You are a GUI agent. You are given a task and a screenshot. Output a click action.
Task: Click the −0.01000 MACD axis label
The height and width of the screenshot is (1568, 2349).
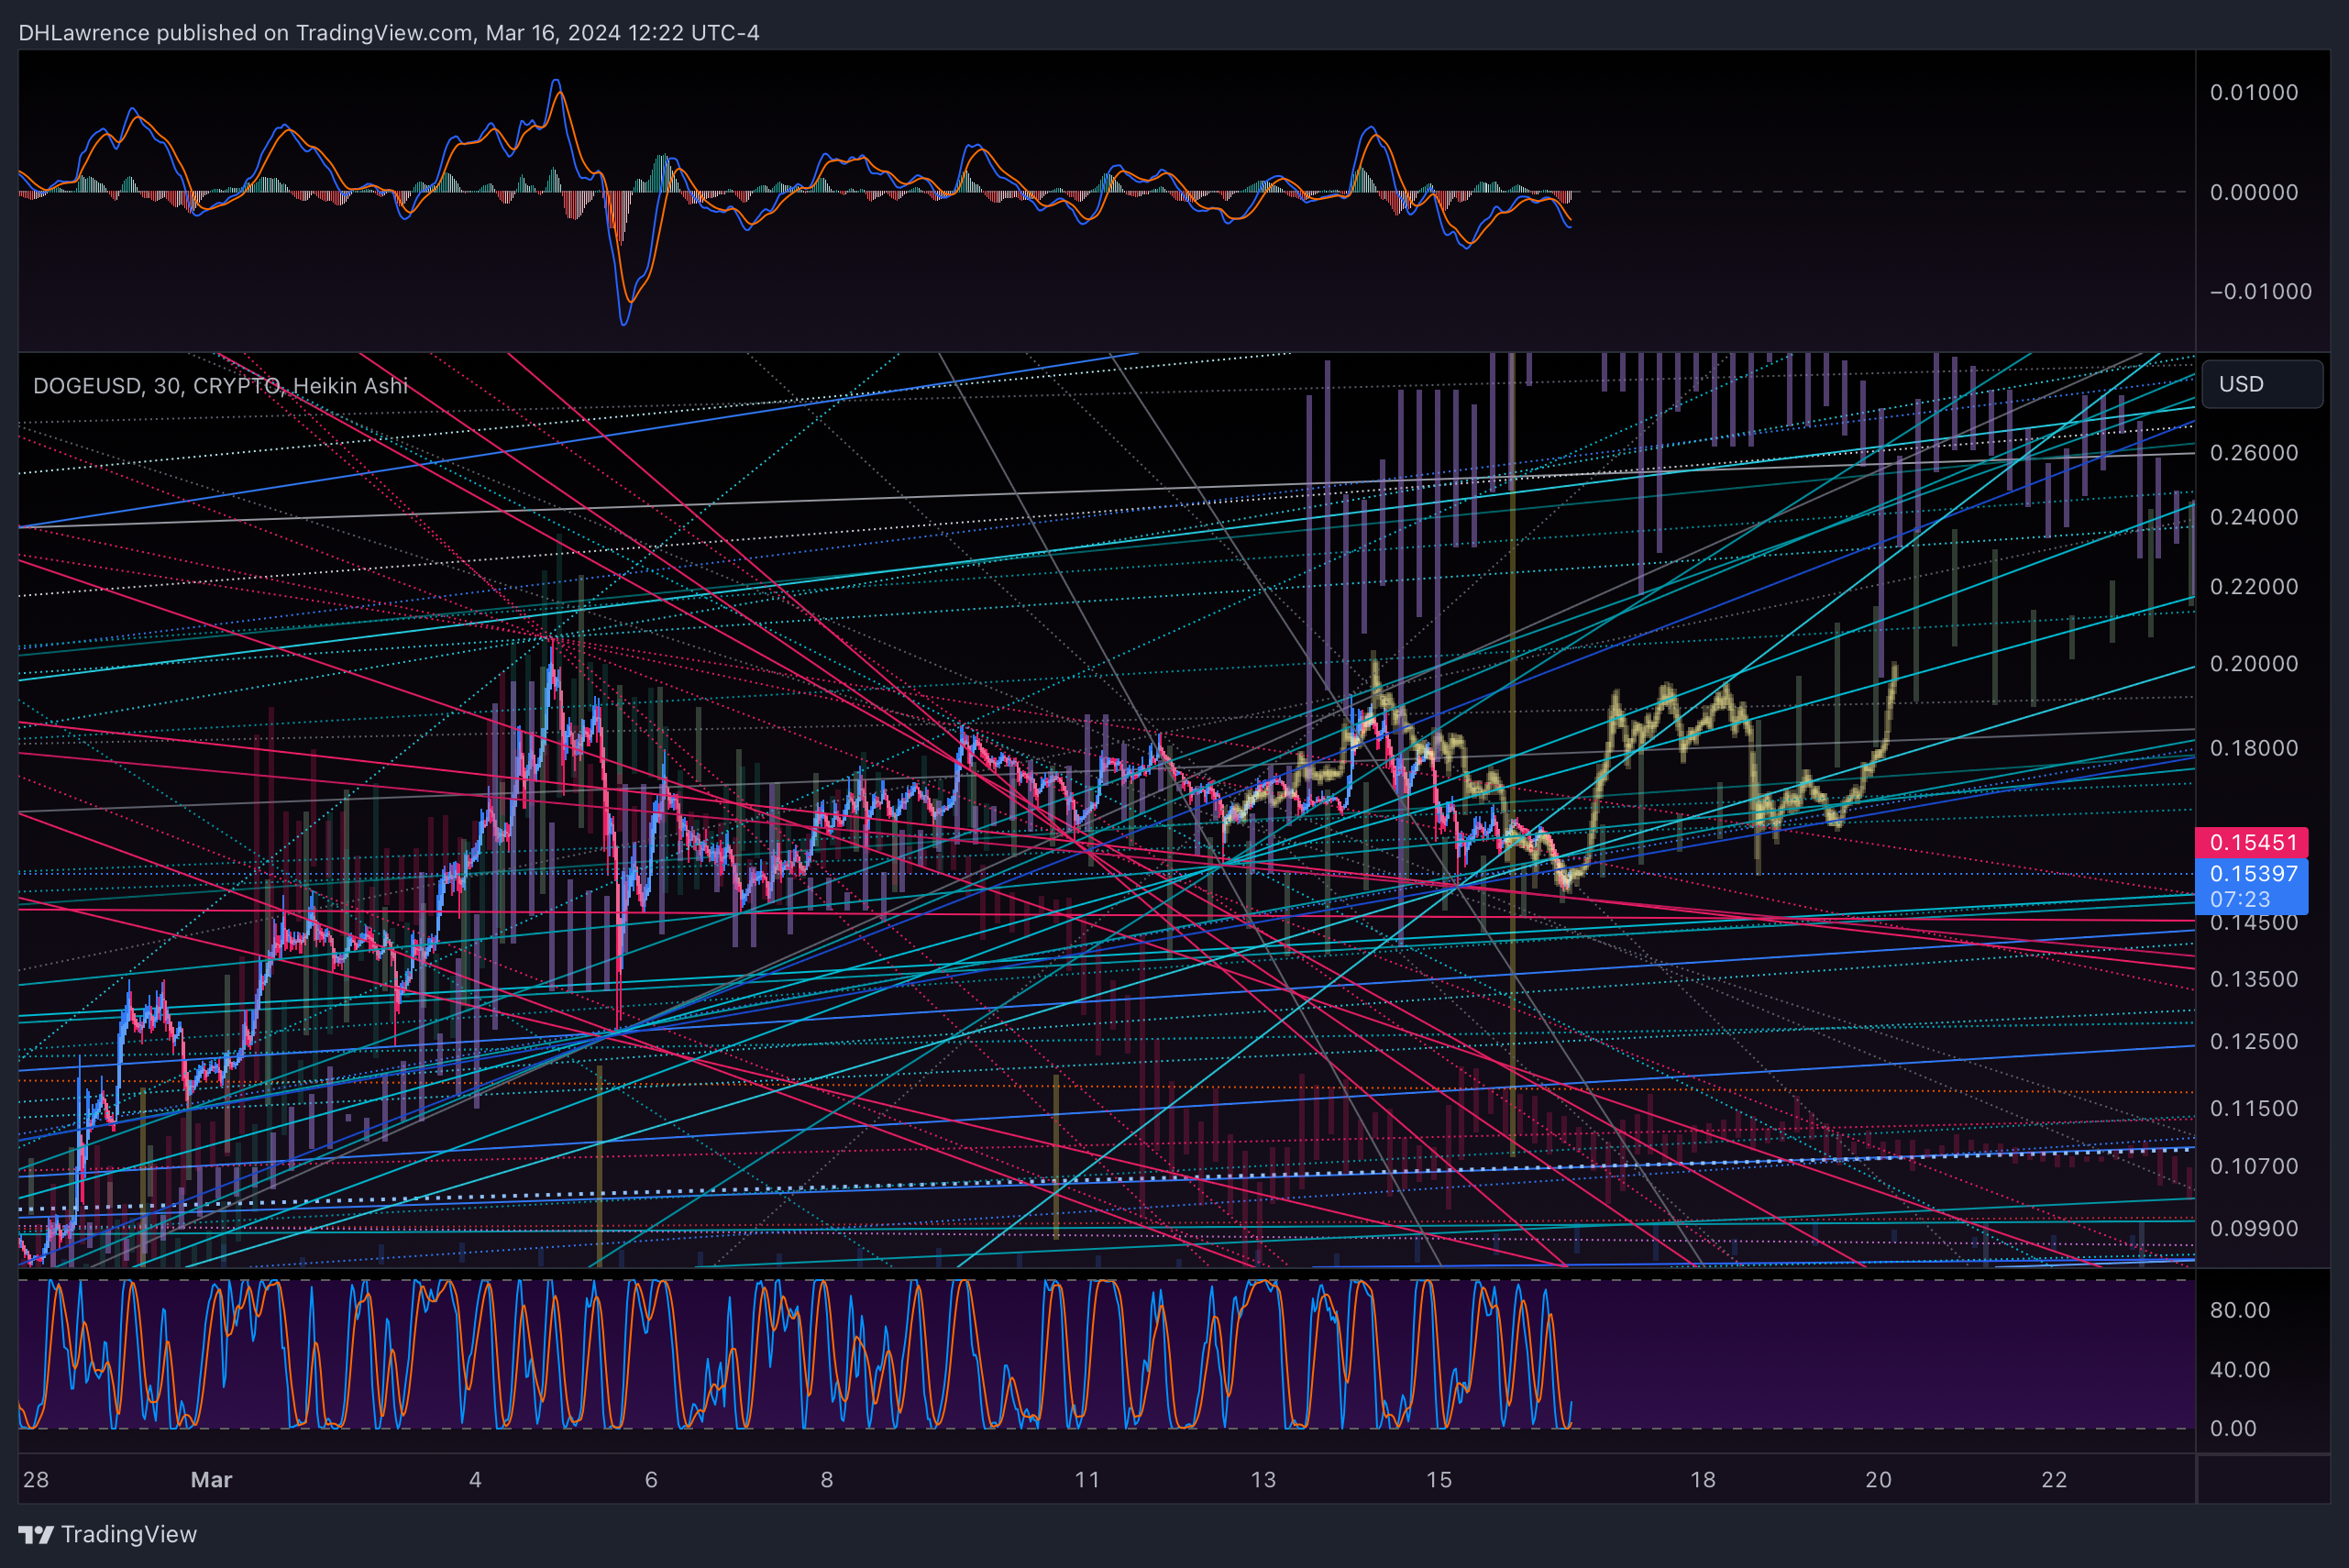coord(2260,292)
